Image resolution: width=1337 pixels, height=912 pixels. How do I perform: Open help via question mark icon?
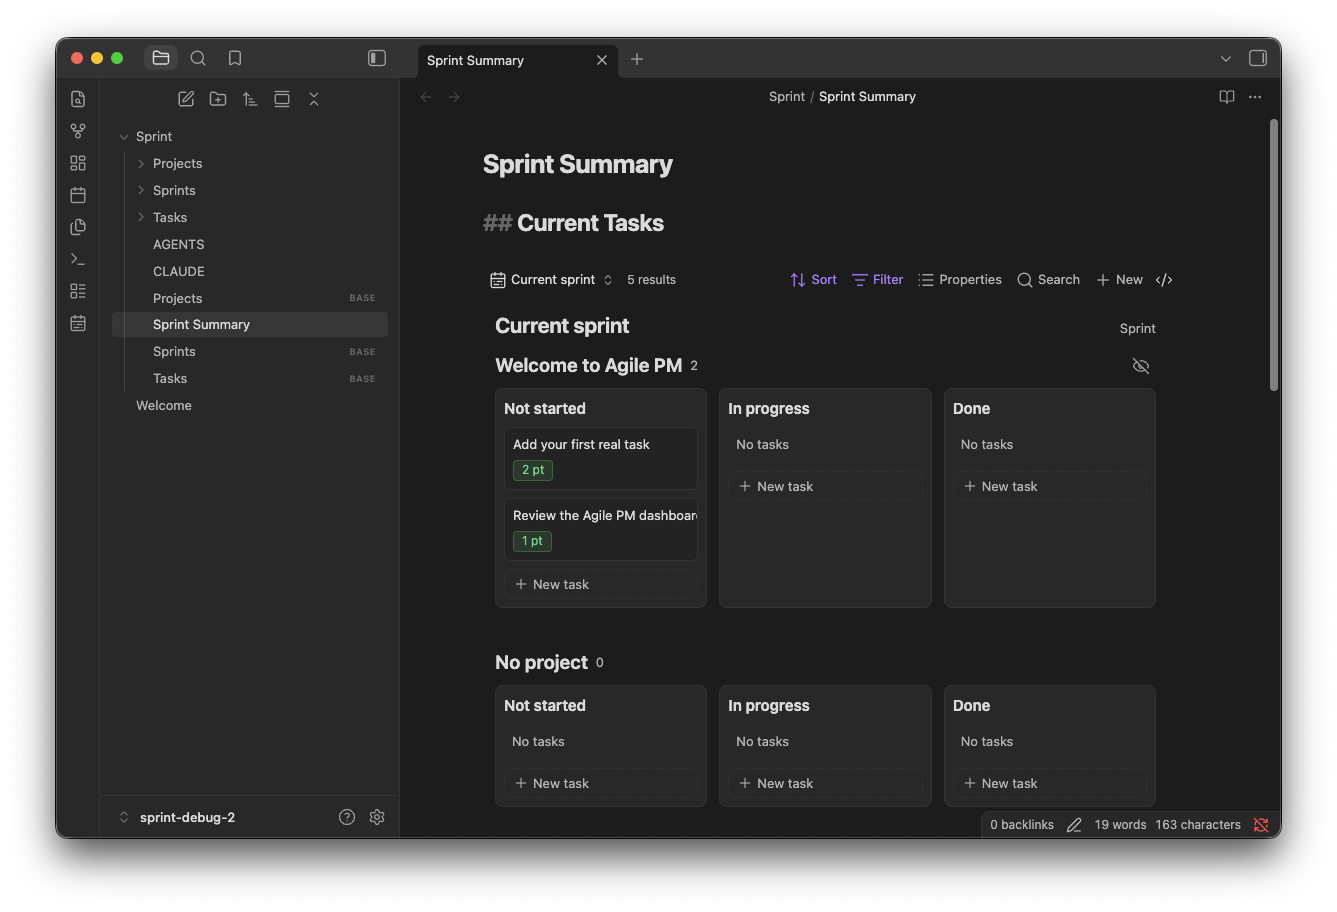[x=347, y=817]
